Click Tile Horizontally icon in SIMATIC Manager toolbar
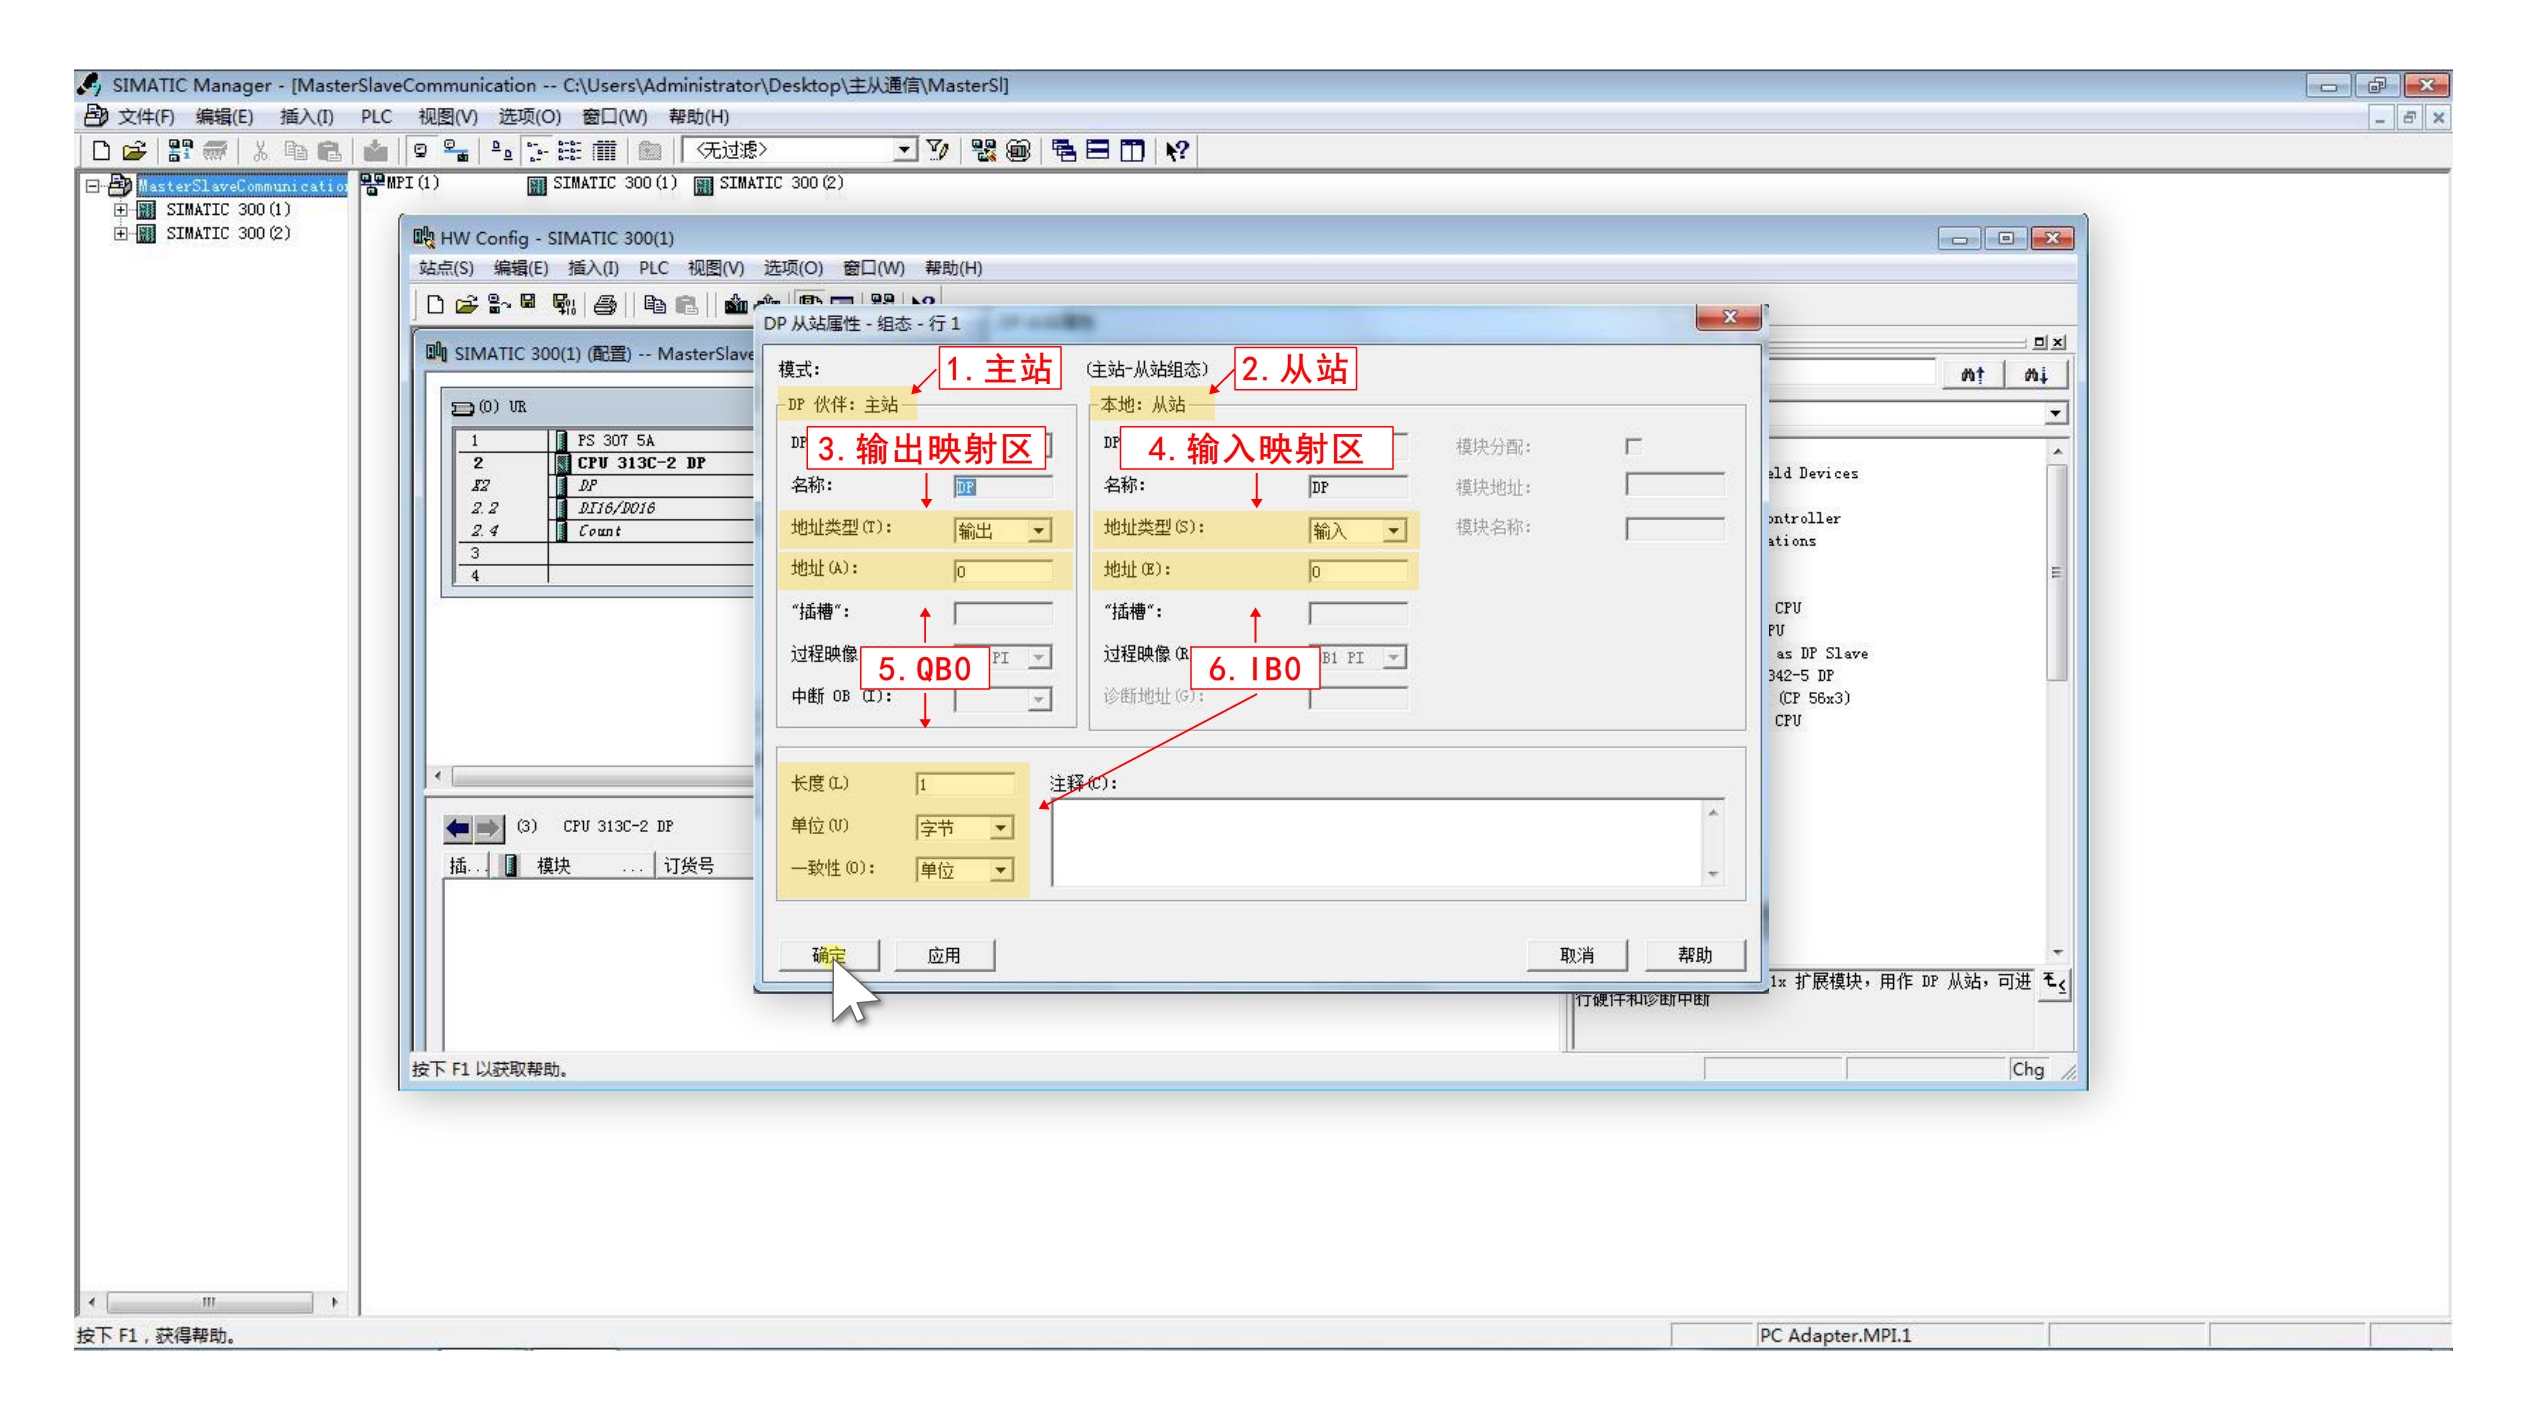 tap(1098, 151)
